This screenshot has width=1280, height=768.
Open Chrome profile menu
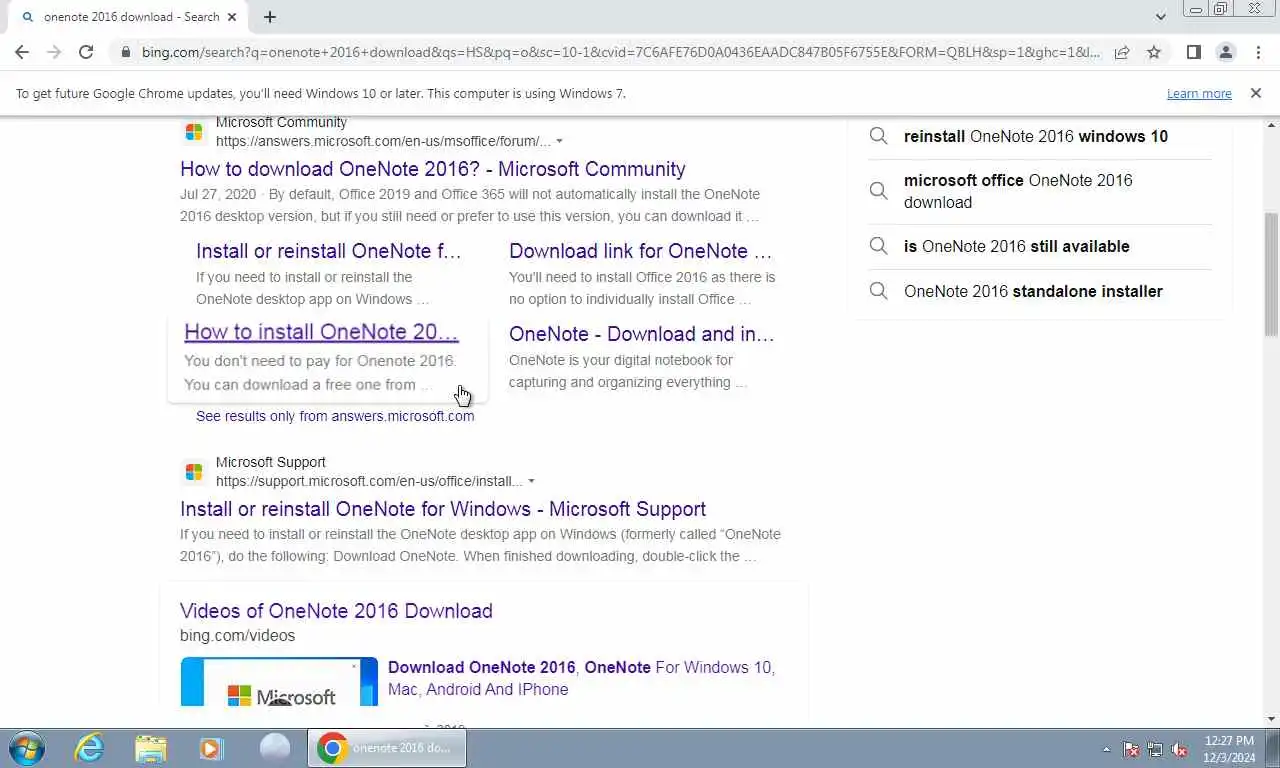(x=1225, y=52)
